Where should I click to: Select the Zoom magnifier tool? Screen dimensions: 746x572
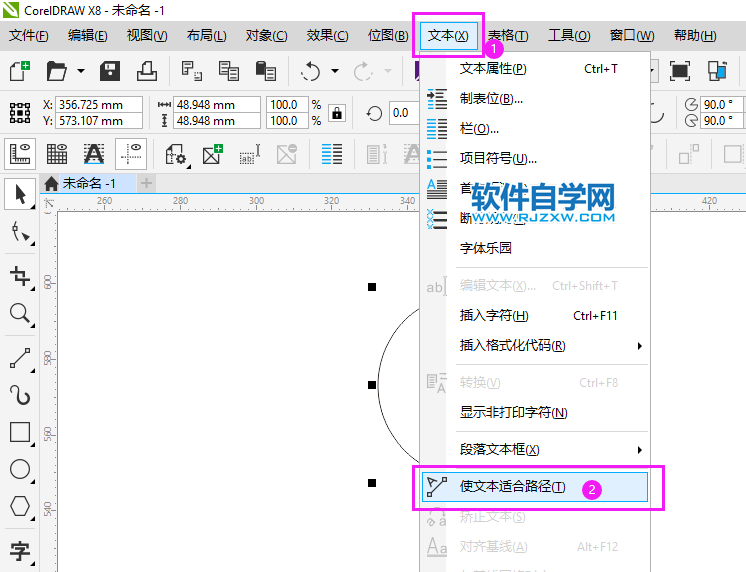(20, 314)
